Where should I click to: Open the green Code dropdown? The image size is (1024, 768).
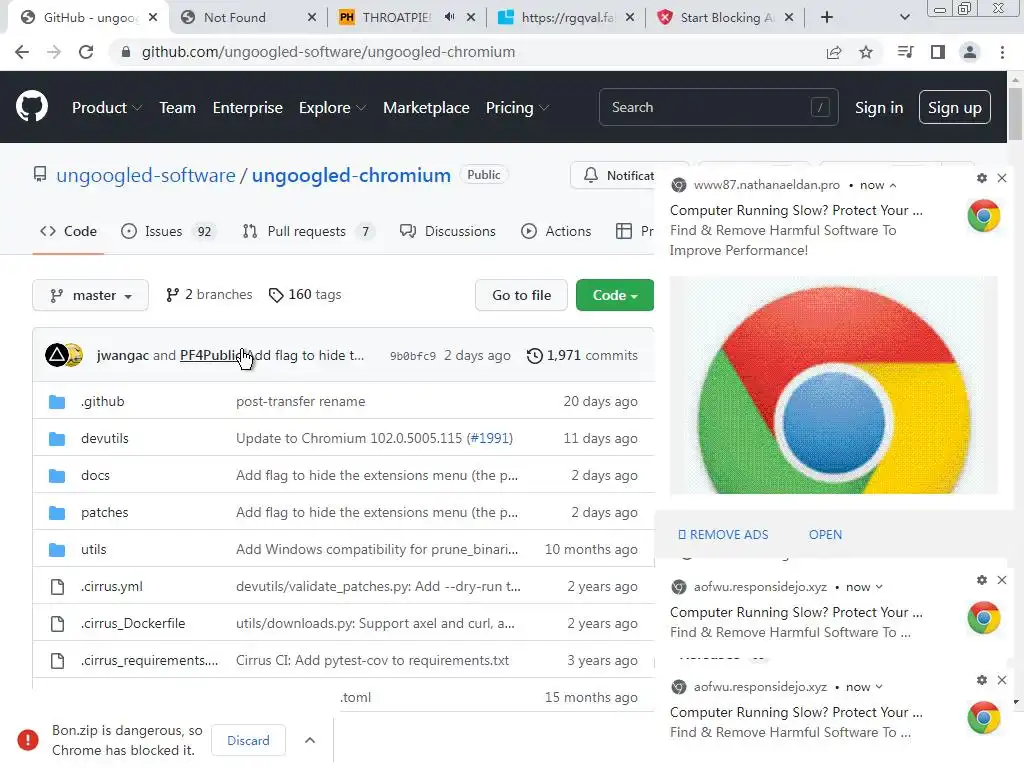(x=615, y=295)
